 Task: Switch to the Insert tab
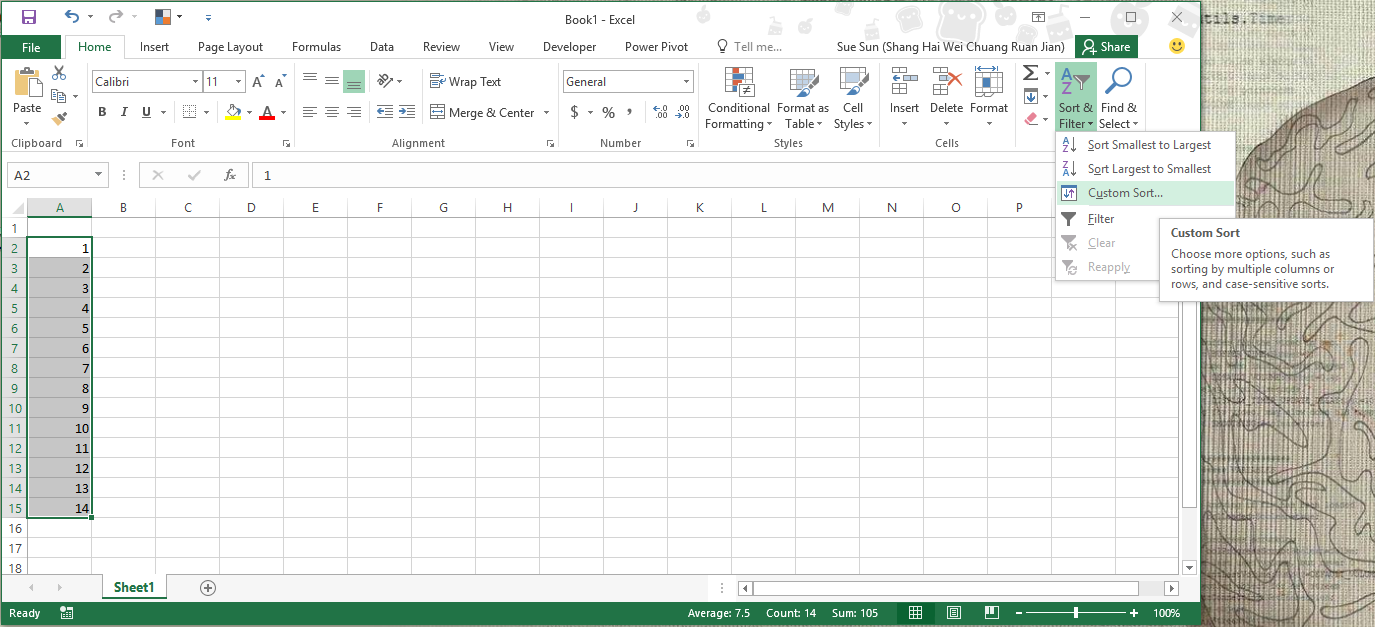154,47
